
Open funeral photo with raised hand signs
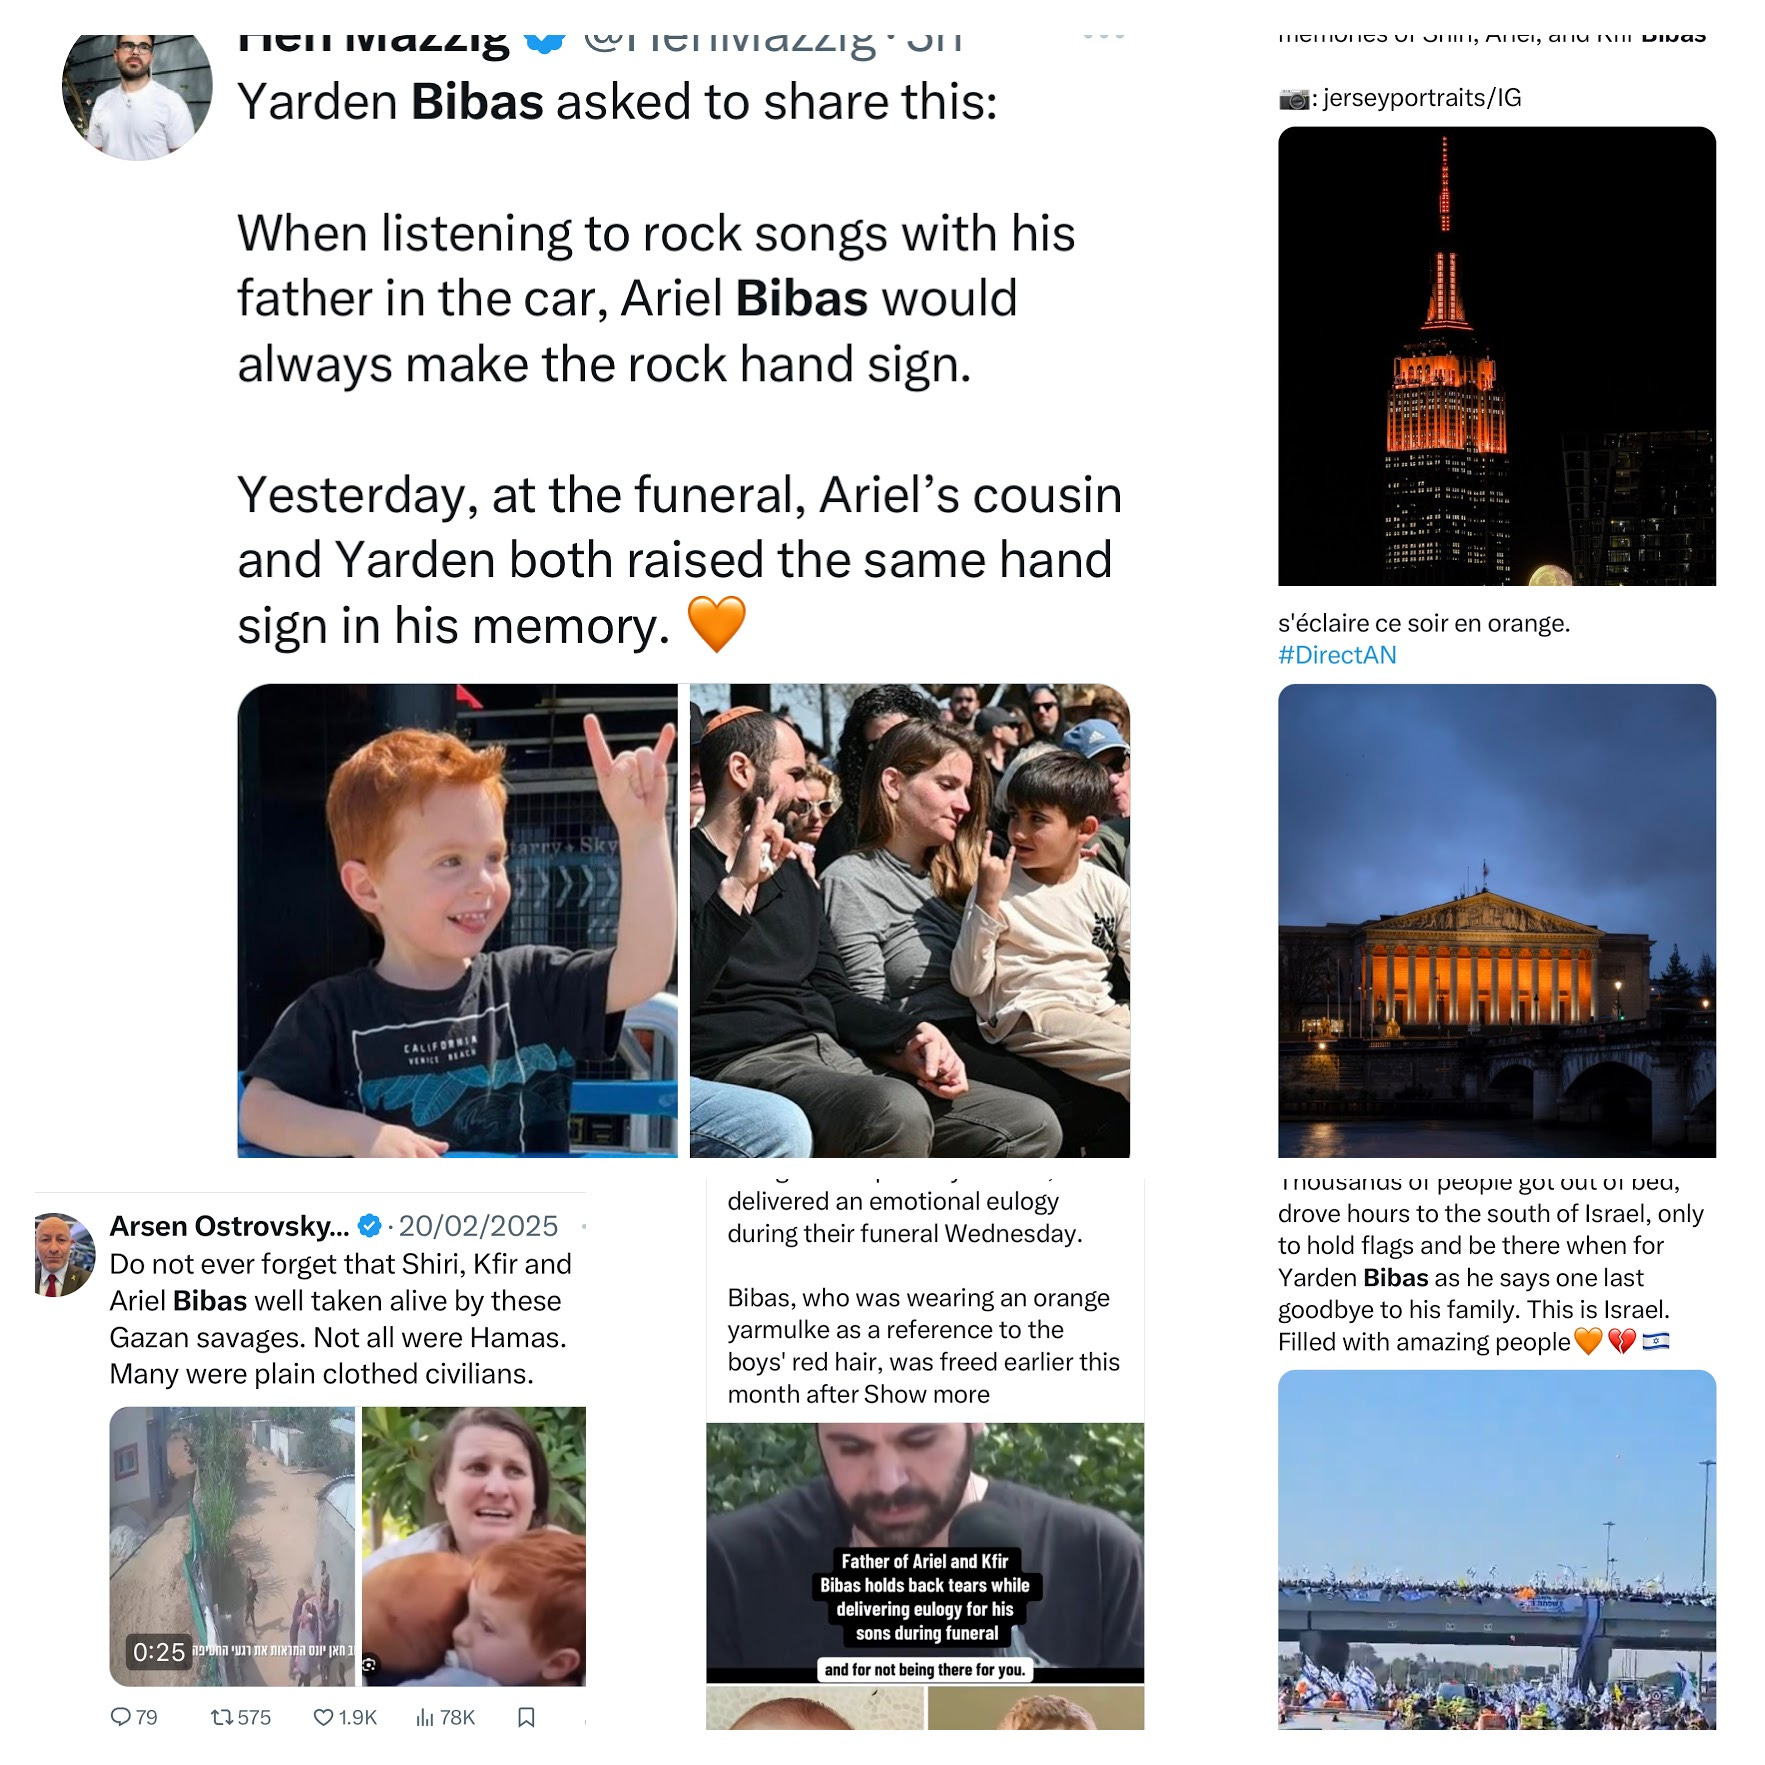[910, 920]
